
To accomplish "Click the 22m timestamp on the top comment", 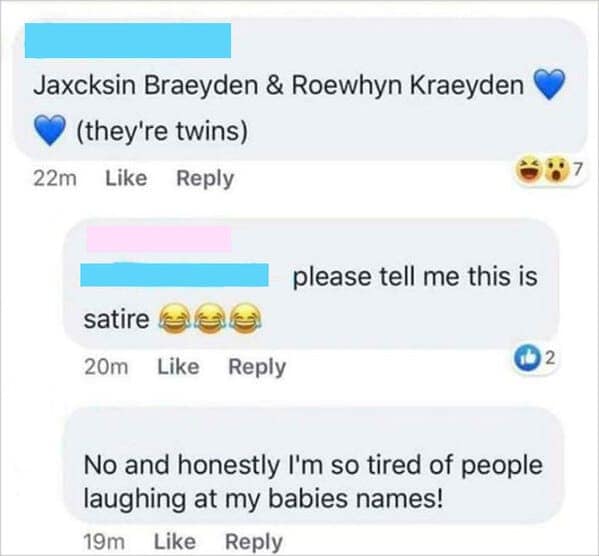I will click(55, 179).
